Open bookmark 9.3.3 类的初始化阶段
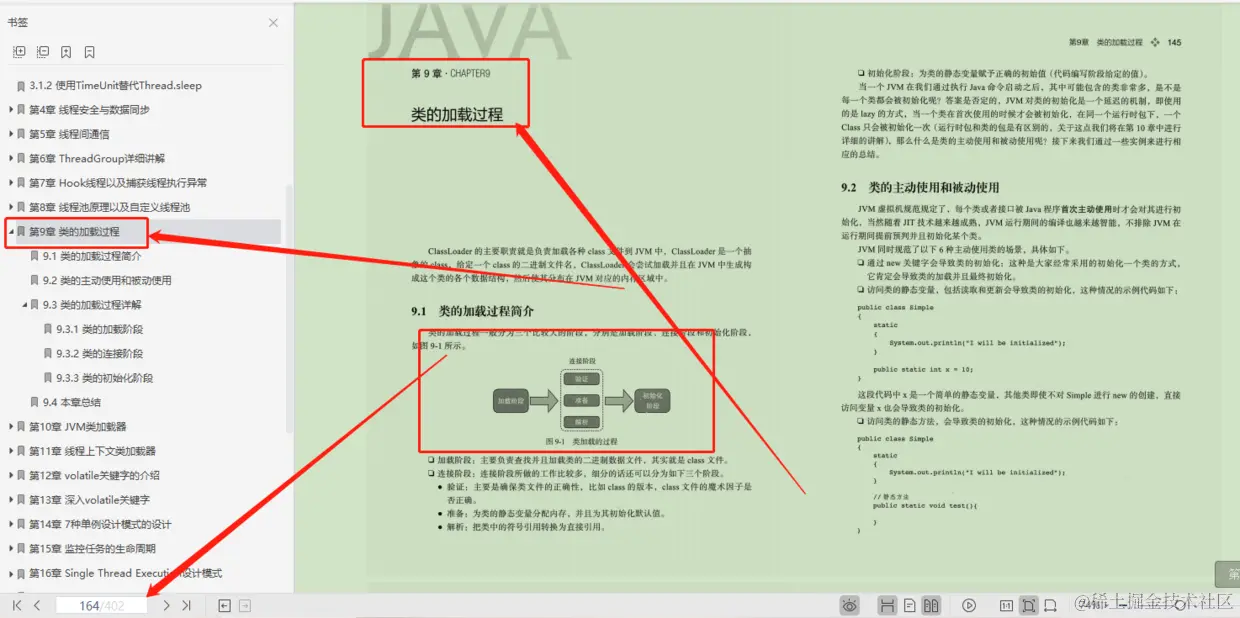This screenshot has height=618, width=1240. (x=105, y=378)
